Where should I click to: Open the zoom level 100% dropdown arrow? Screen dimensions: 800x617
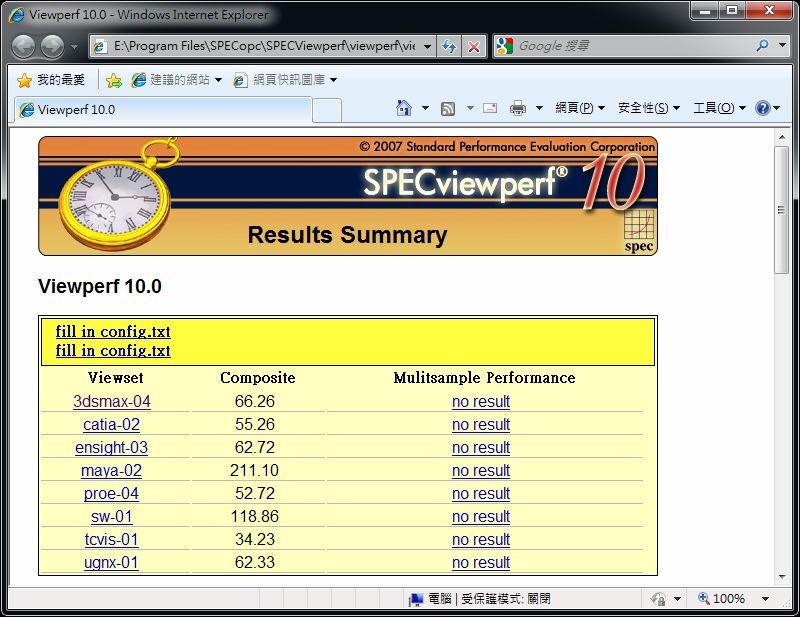point(765,598)
